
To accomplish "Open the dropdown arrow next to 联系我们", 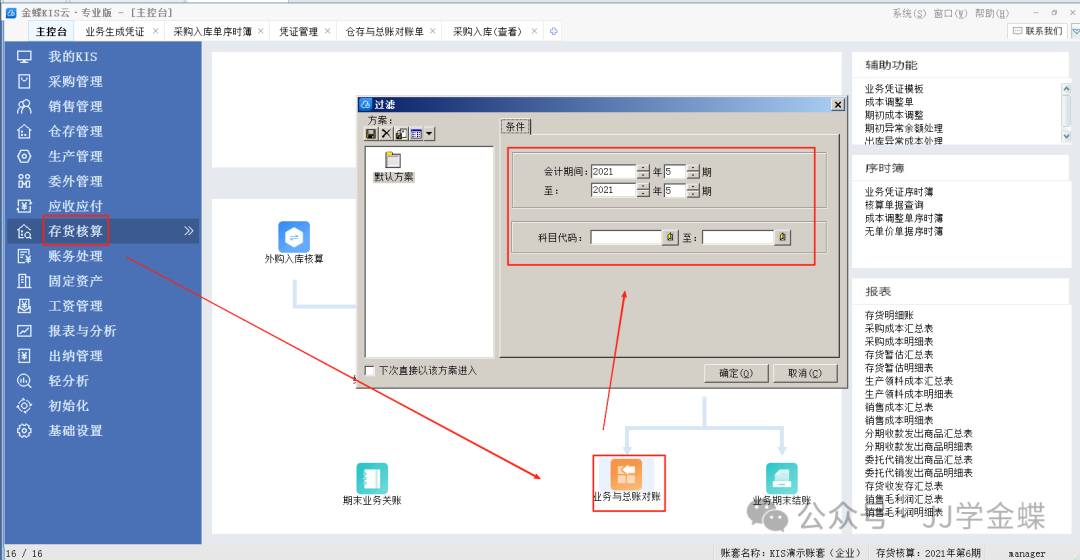I will click(x=1075, y=31).
